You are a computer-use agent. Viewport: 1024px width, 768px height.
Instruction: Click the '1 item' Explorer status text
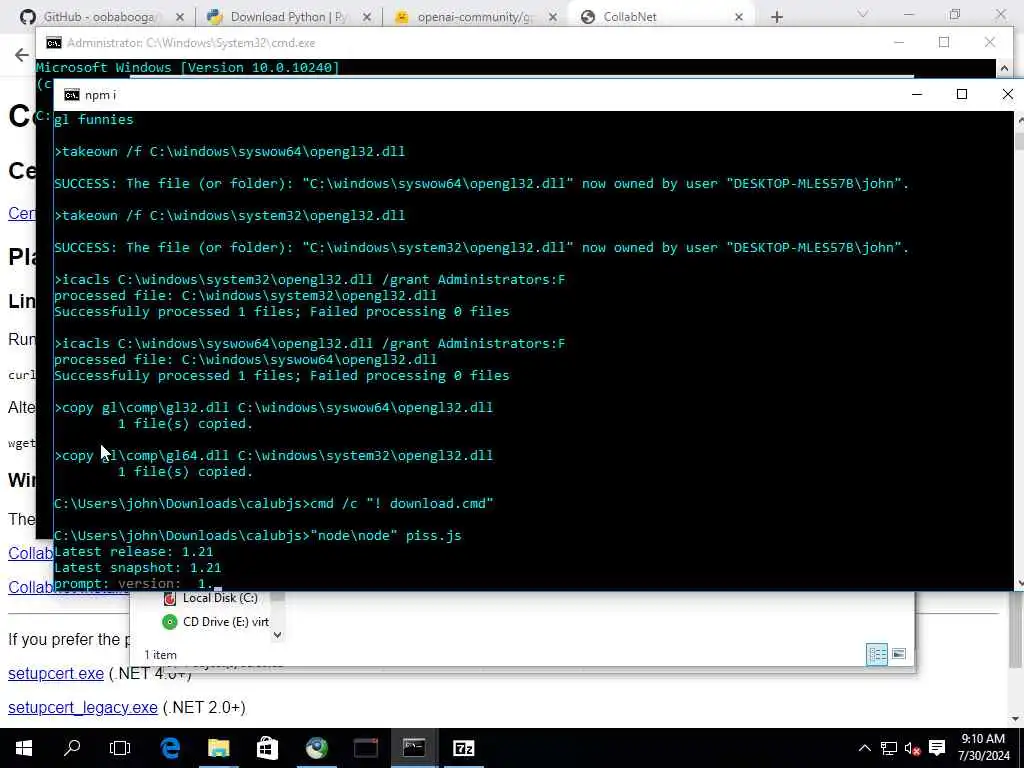coord(161,655)
